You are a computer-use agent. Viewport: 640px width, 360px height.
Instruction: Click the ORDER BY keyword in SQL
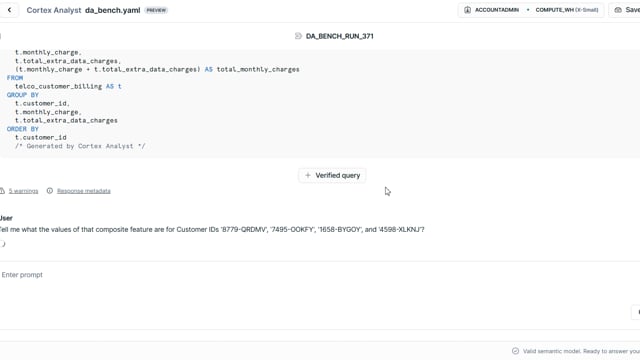(22, 129)
